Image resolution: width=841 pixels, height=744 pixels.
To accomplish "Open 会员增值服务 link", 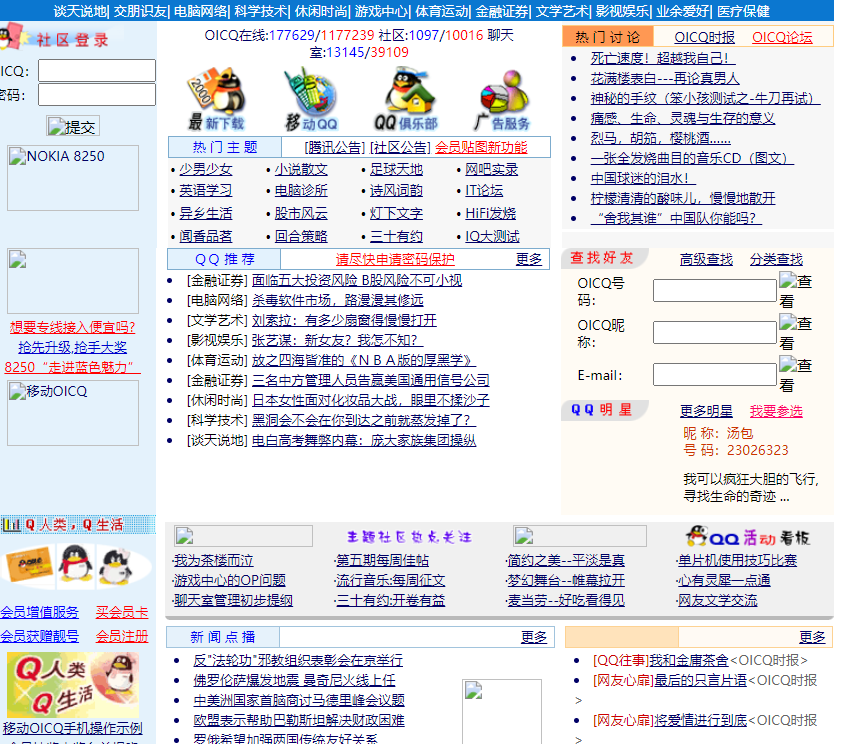I will pyautogui.click(x=40, y=613).
